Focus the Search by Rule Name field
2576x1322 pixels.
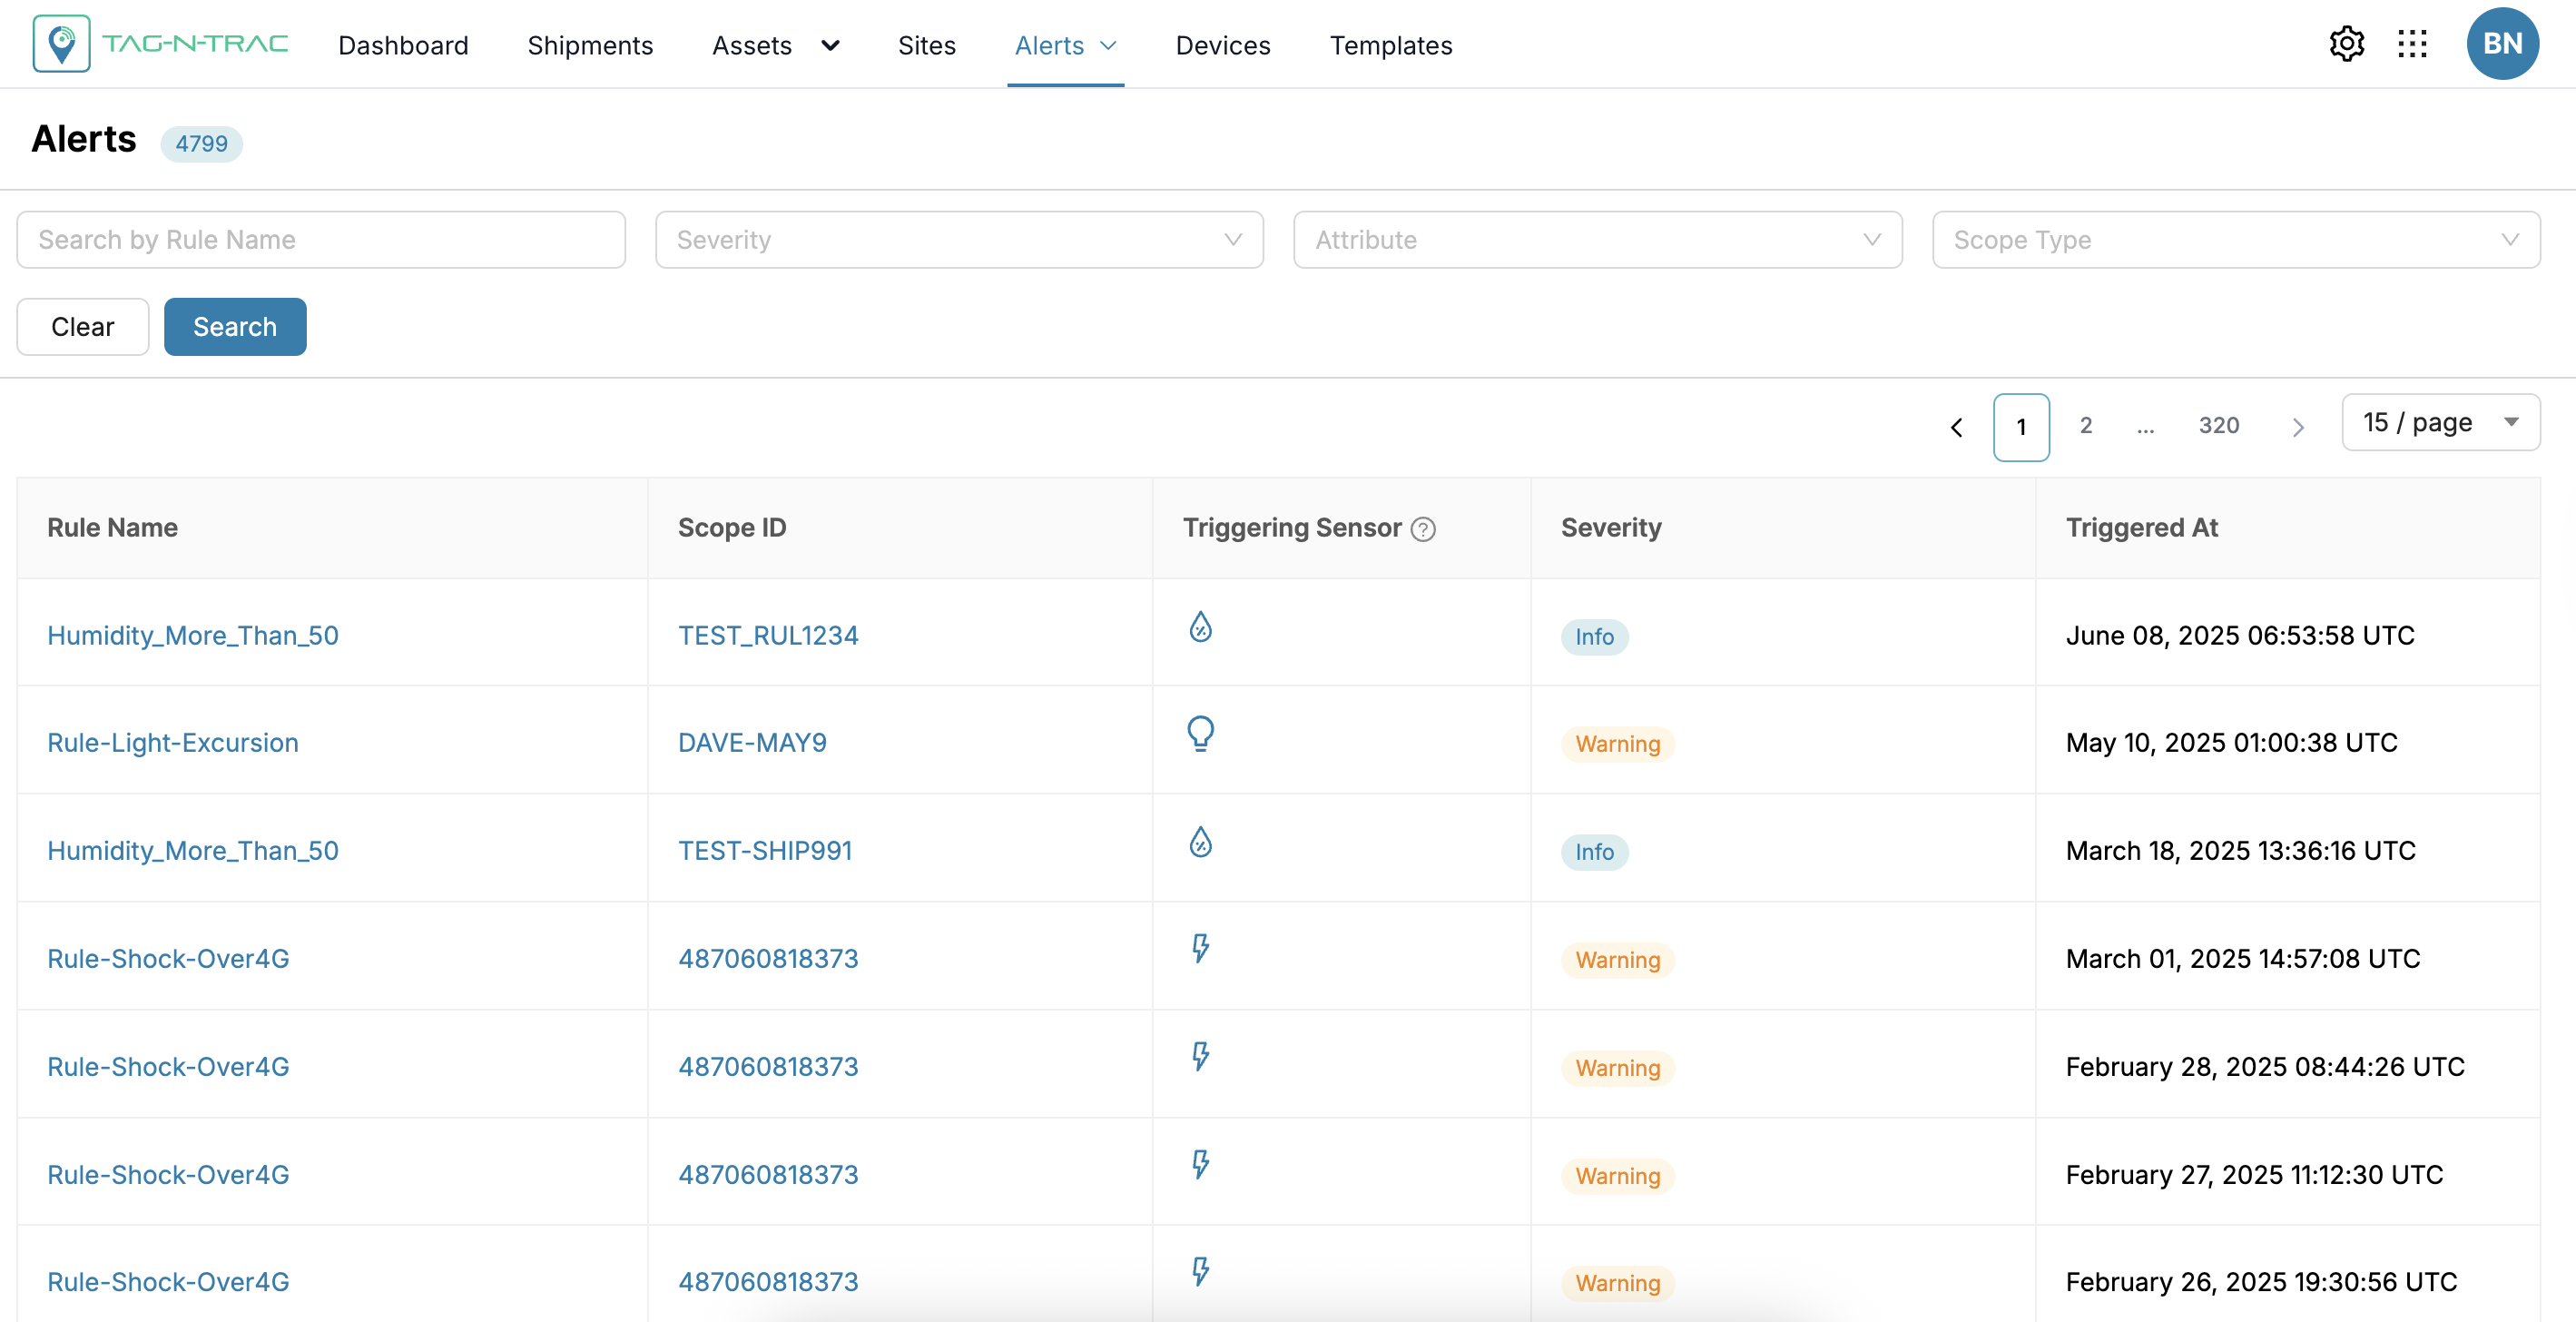point(320,240)
